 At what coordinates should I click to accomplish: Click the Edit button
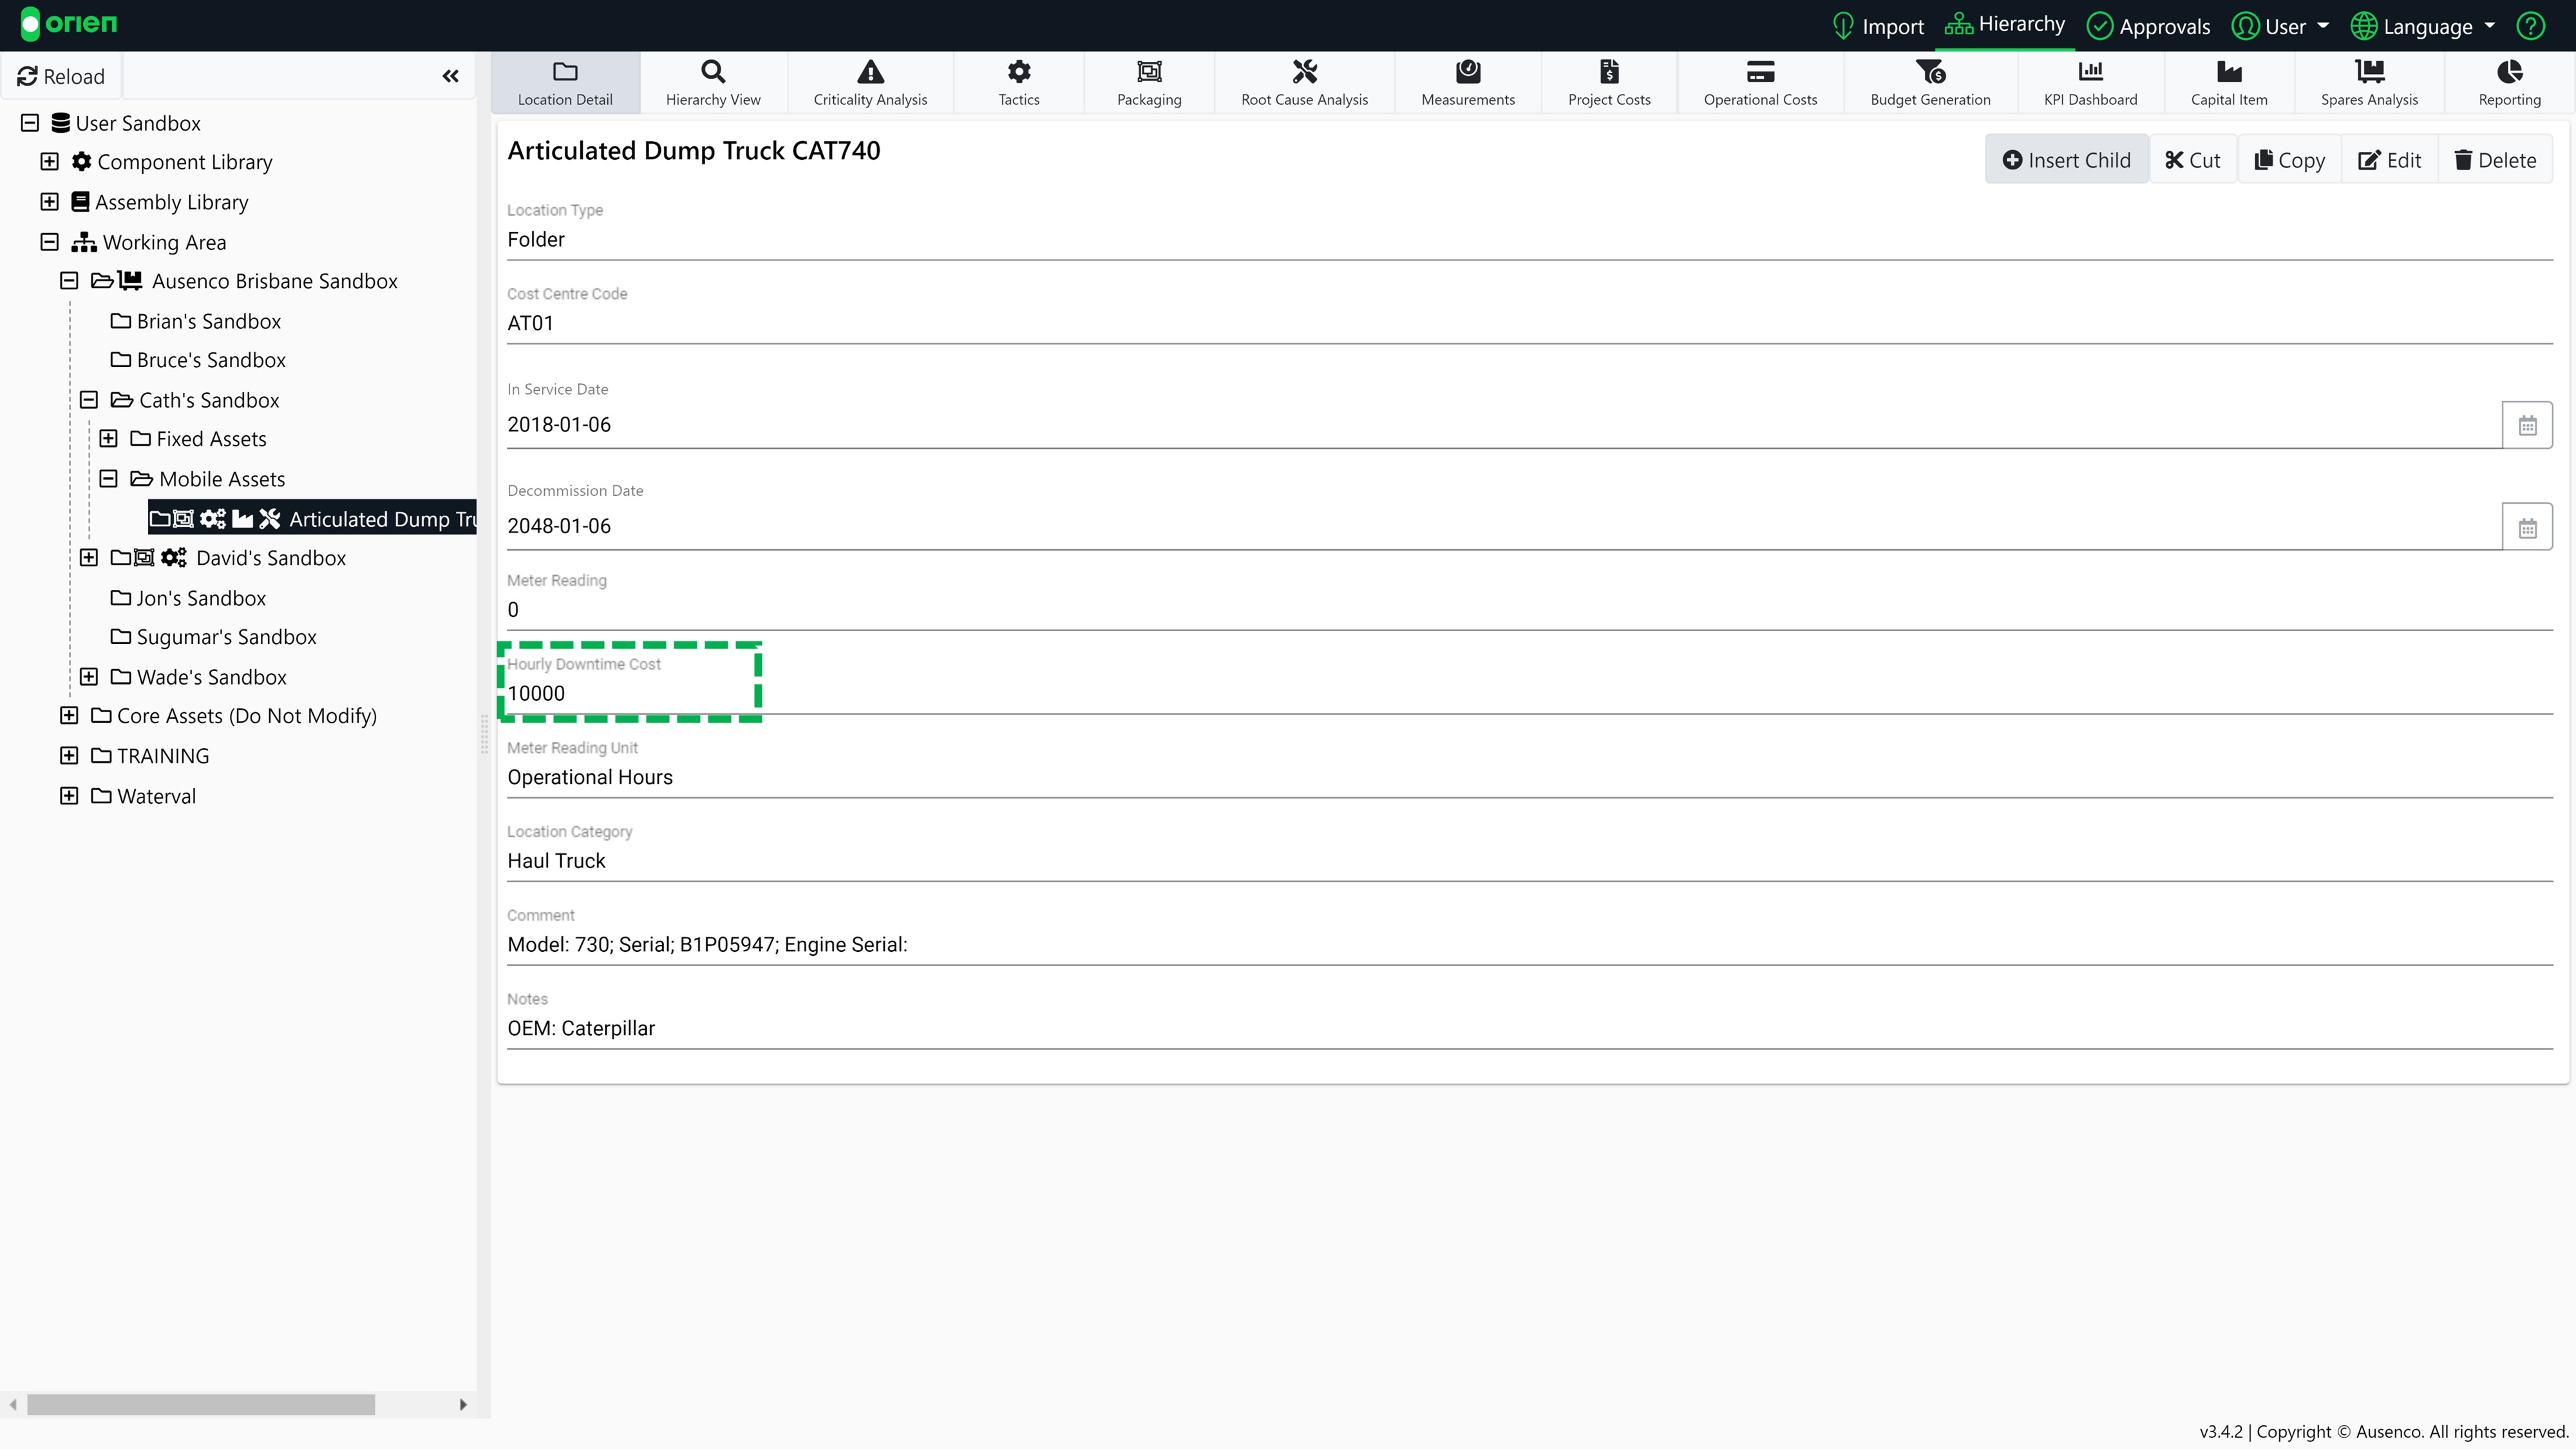[x=2389, y=160]
